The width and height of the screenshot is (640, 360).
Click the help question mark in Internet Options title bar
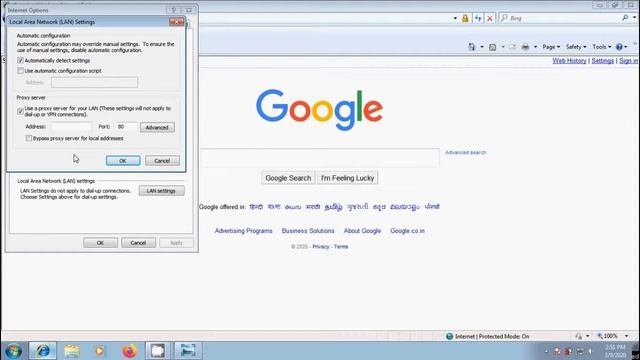pyautogui.click(x=173, y=10)
